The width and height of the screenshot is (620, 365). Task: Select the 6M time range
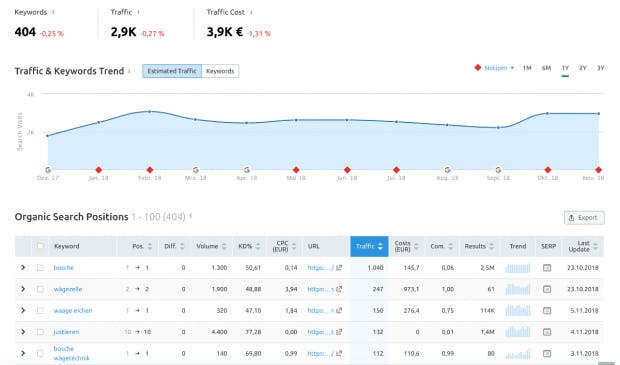click(546, 68)
